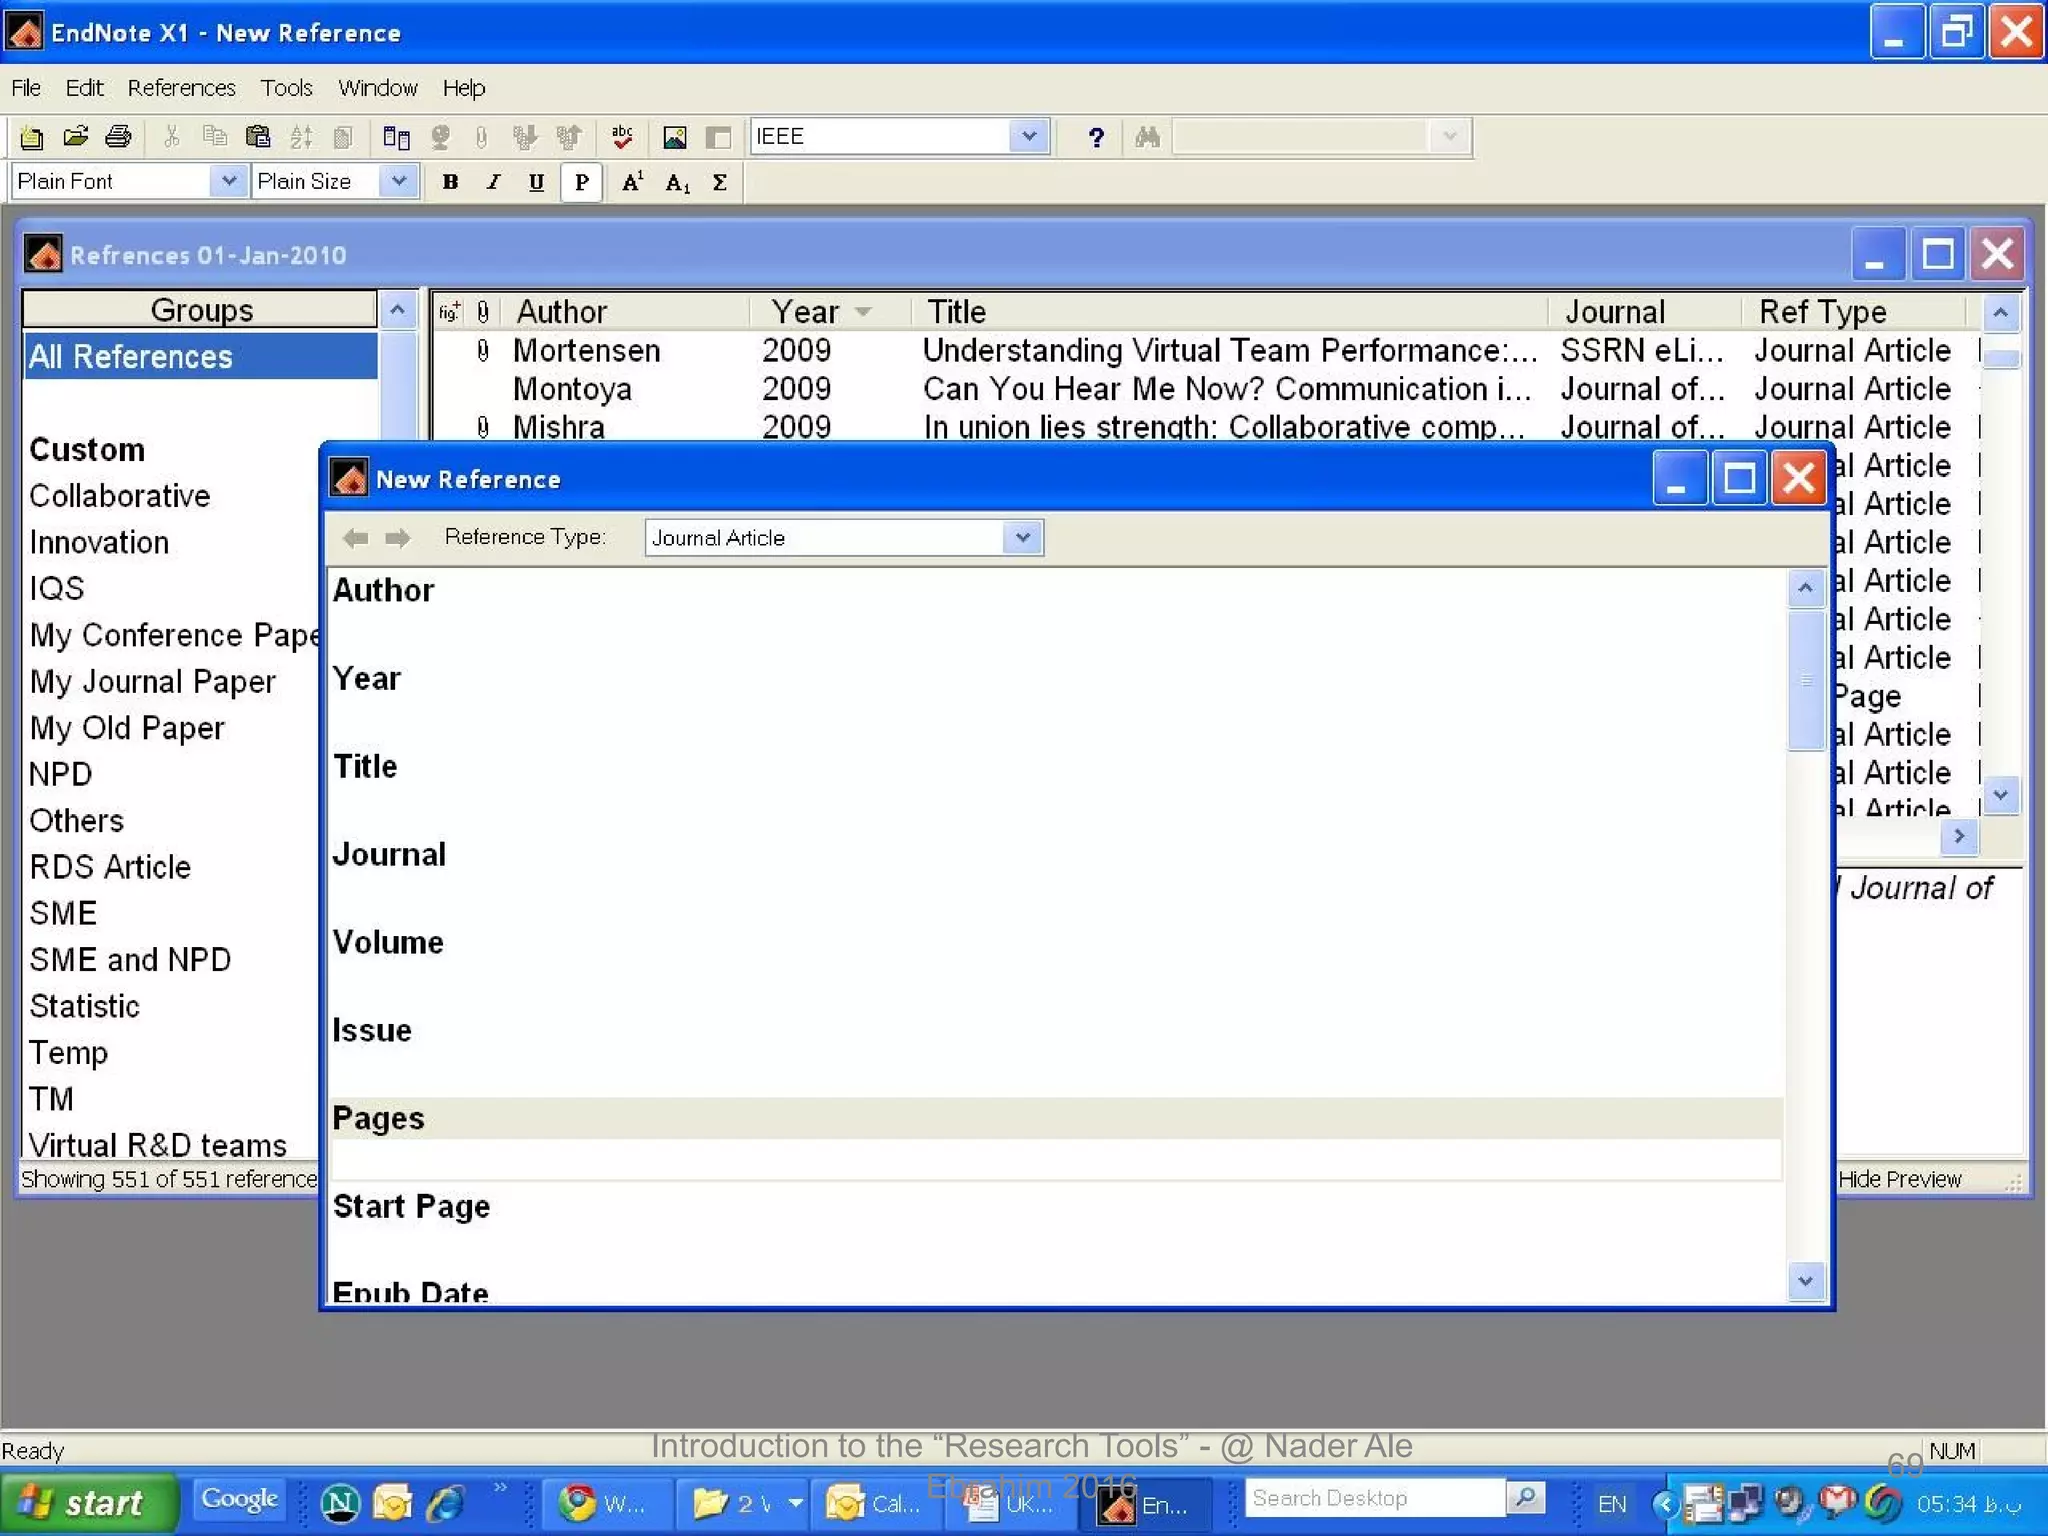Open the Tools menu
Image resolution: width=2048 pixels, height=1536 pixels.
pos(286,88)
